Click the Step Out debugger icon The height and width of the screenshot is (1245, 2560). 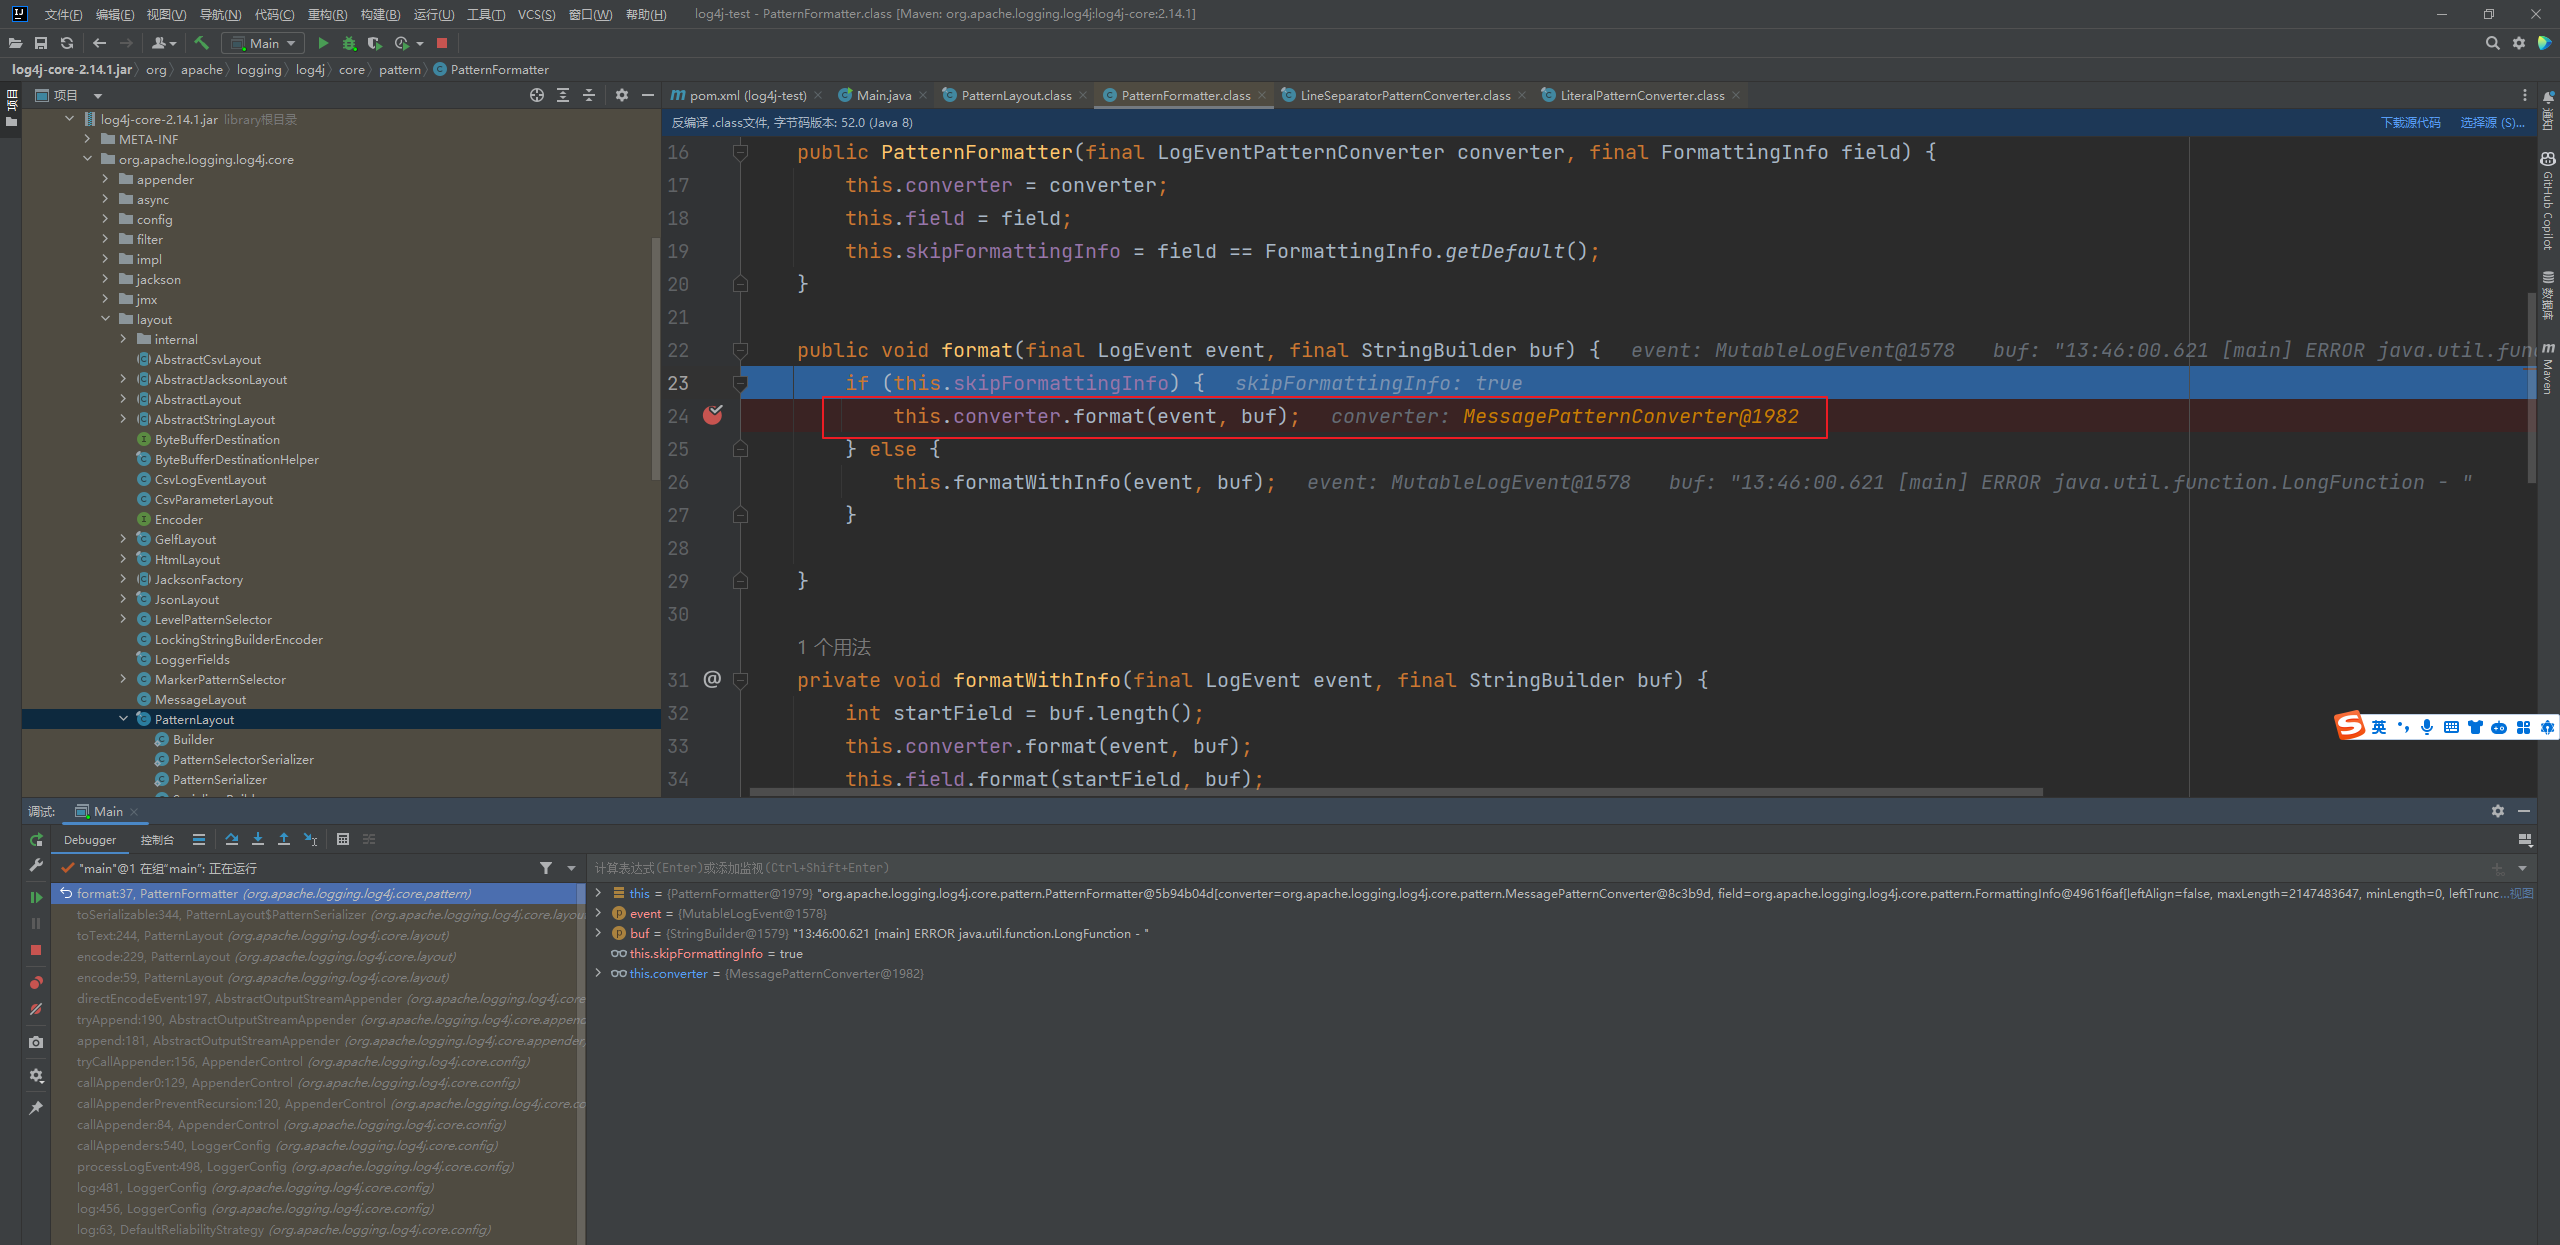[284, 840]
